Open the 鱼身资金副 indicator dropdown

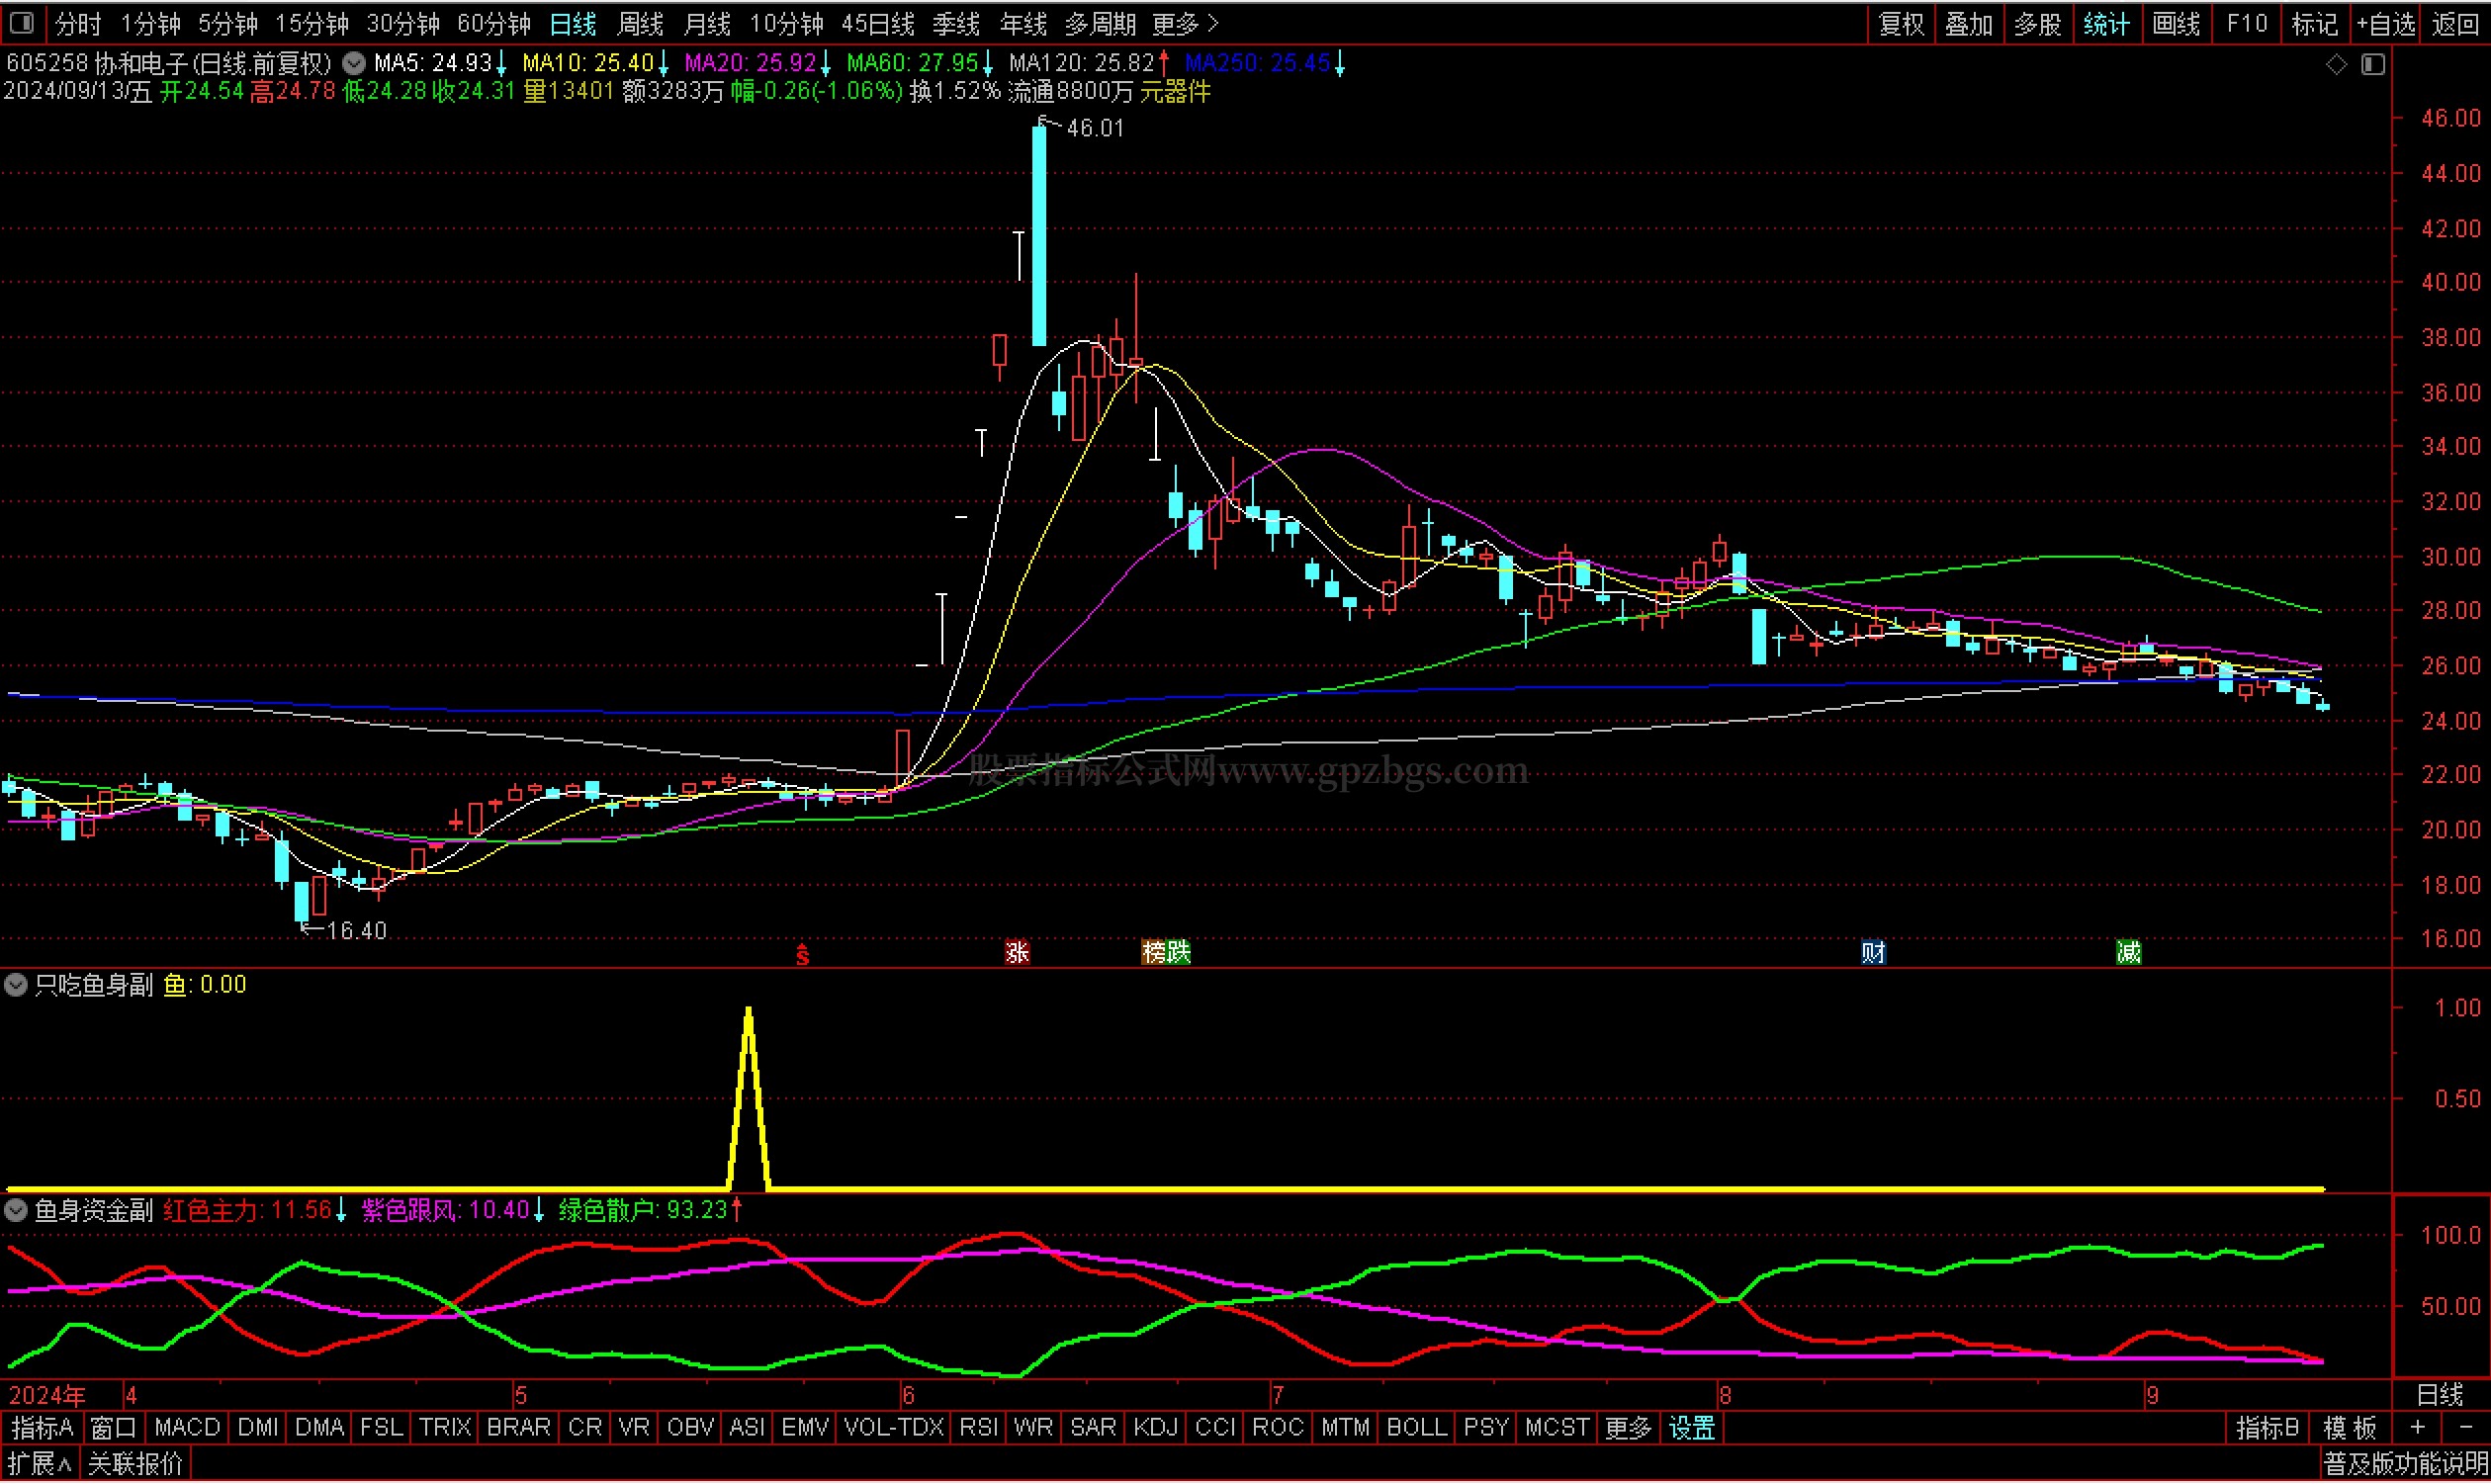pos(15,1211)
